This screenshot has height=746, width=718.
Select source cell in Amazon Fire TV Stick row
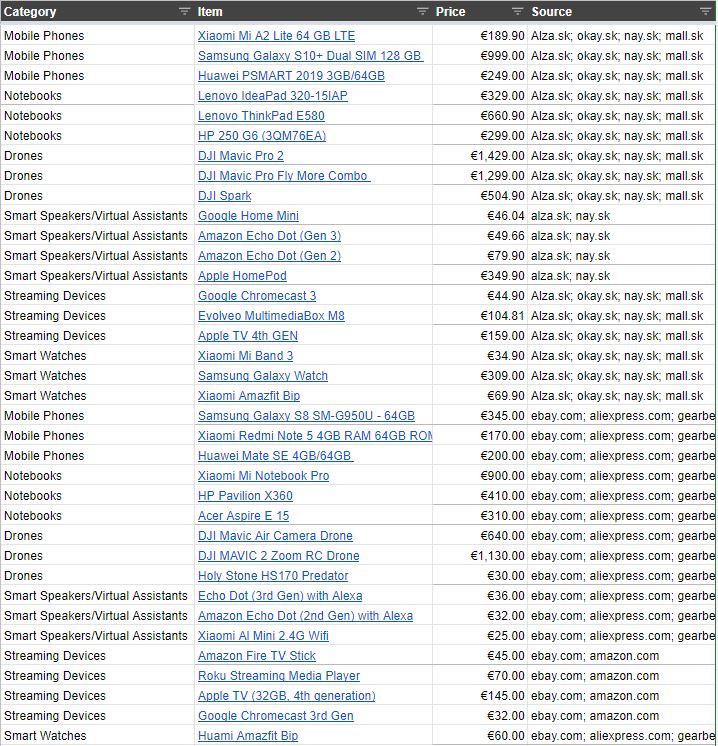pos(621,655)
